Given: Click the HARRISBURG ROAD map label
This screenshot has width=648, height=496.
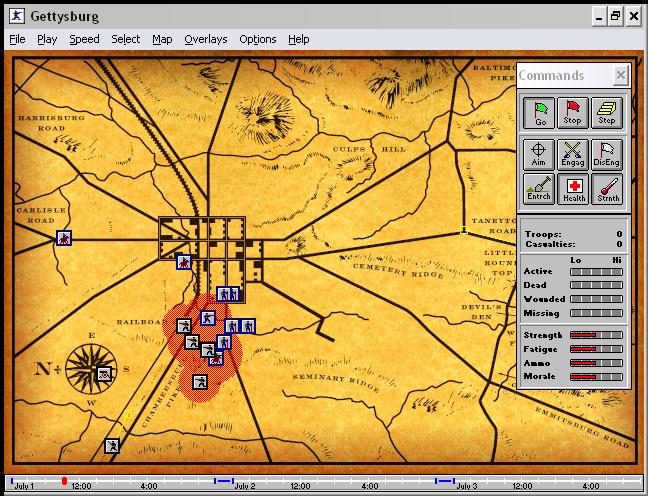Looking at the screenshot, I should [x=51, y=123].
